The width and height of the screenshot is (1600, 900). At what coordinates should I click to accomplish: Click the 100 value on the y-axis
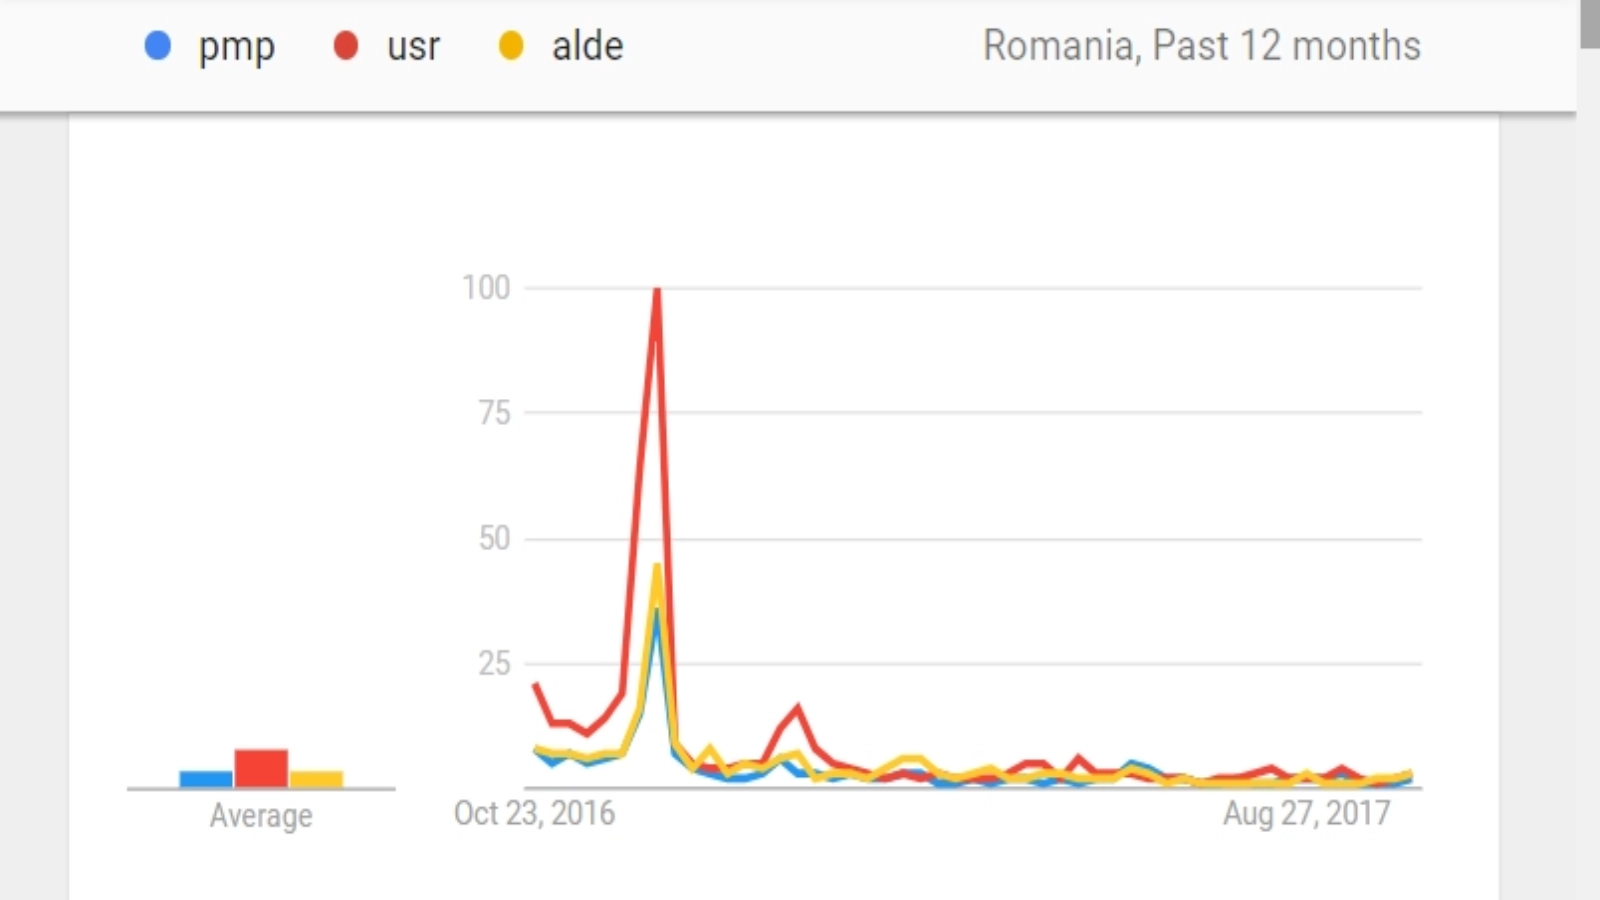486,288
